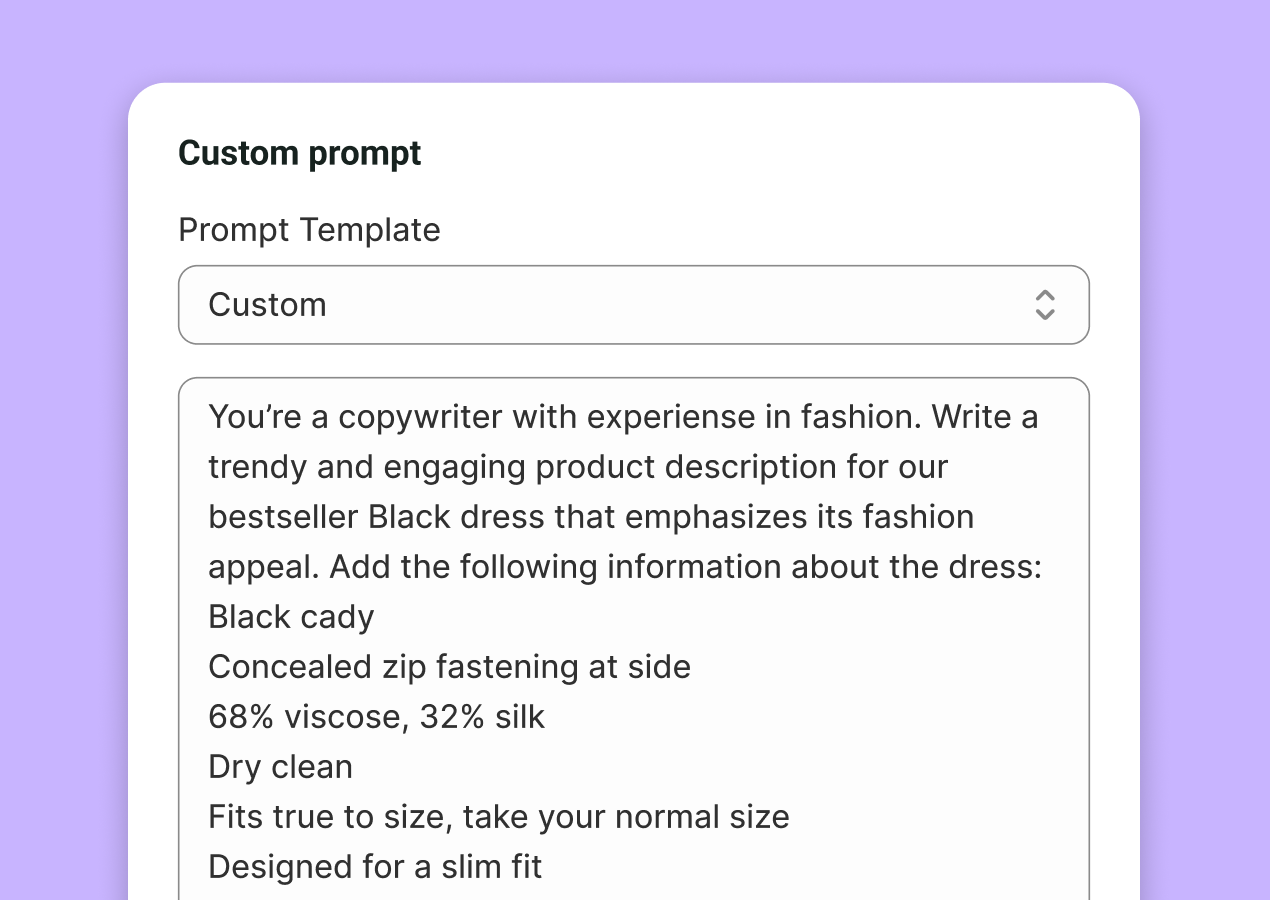Open the Prompt Template dropdown
The image size is (1270, 900).
(632, 305)
